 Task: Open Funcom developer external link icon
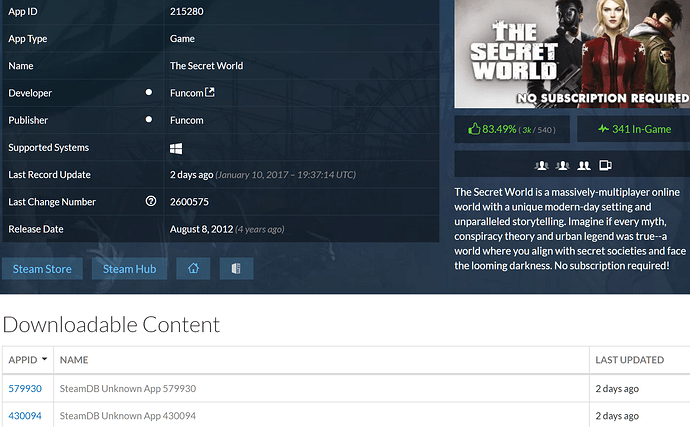coord(210,92)
